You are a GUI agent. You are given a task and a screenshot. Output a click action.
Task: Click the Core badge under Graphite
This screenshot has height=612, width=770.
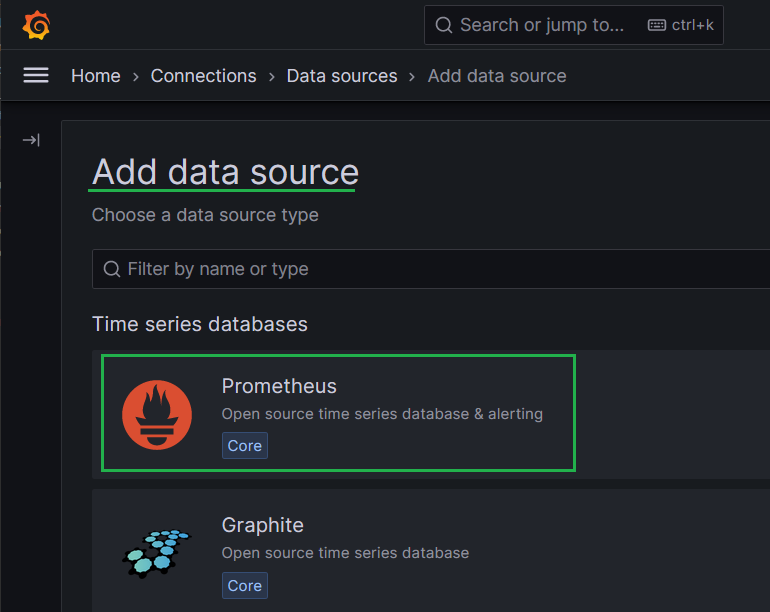[245, 586]
